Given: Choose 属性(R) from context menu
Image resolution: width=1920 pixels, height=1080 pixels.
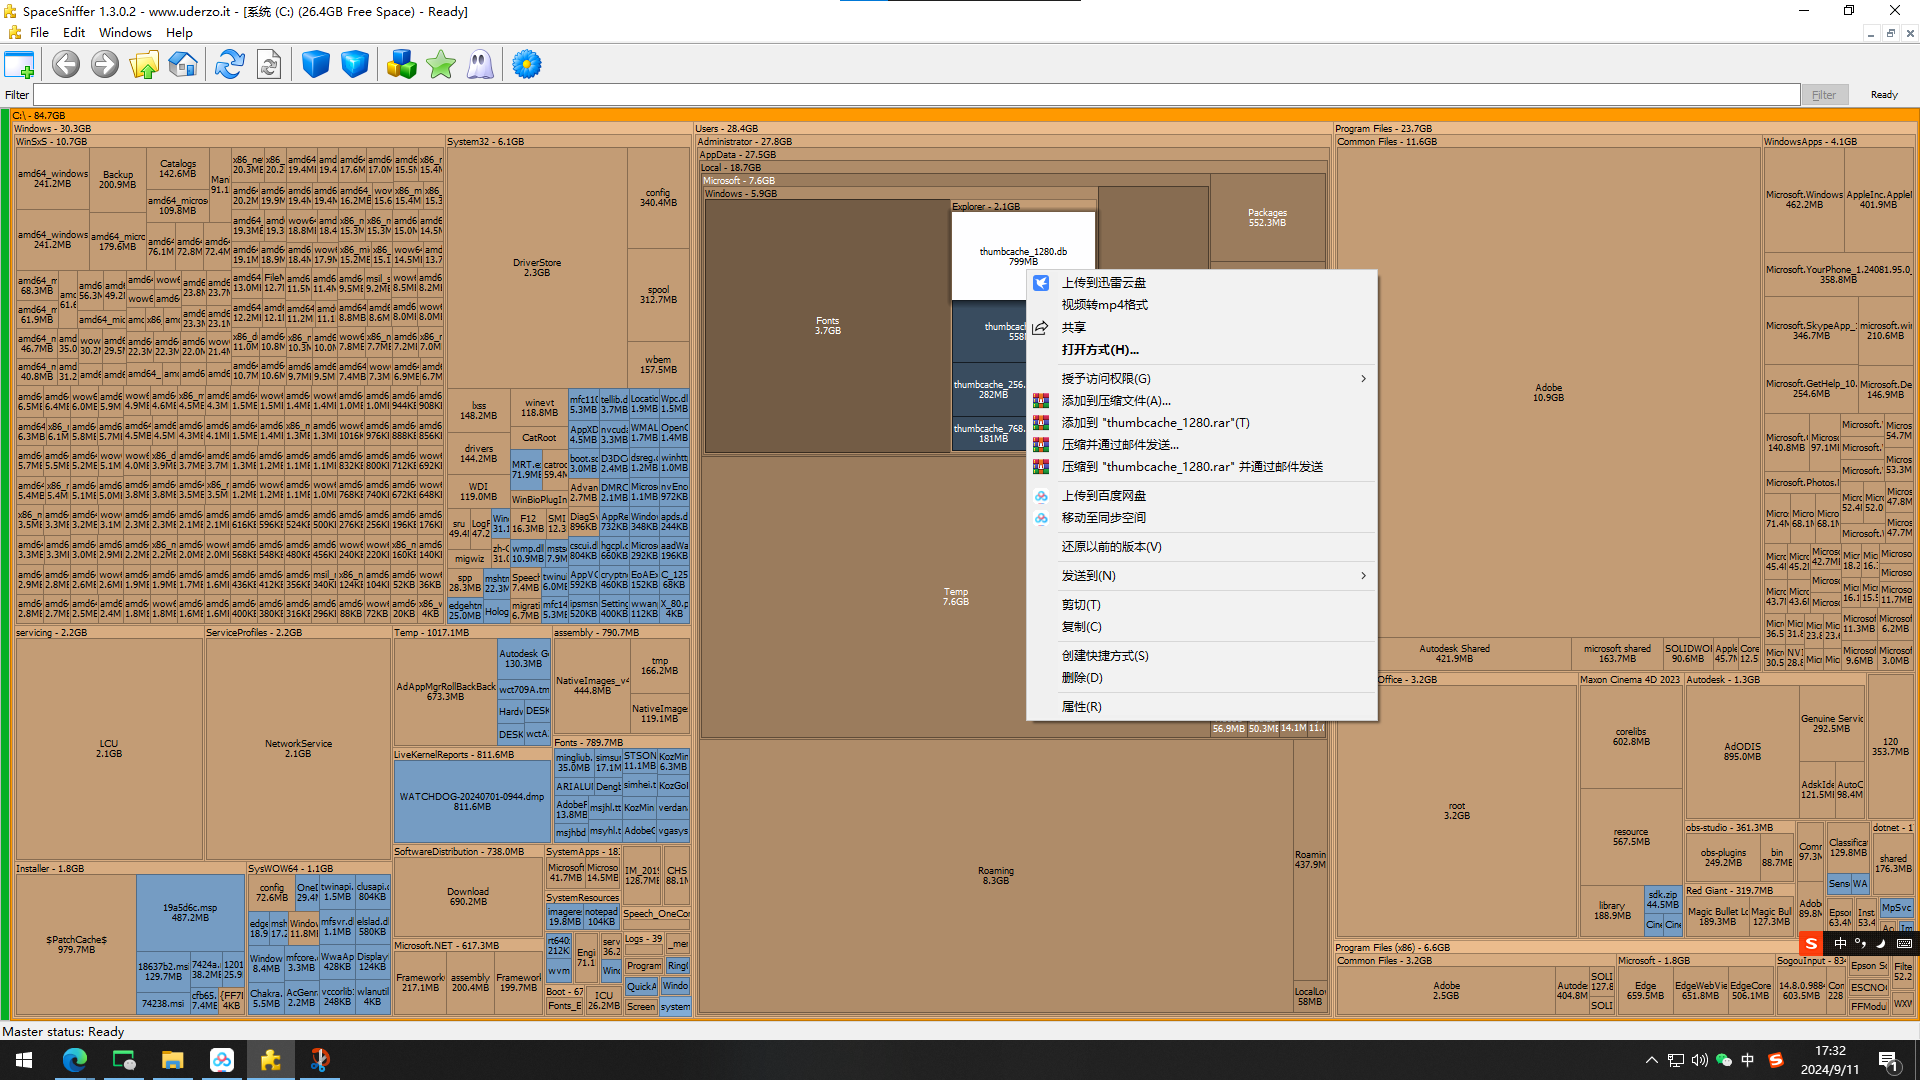Looking at the screenshot, I should (x=1081, y=707).
